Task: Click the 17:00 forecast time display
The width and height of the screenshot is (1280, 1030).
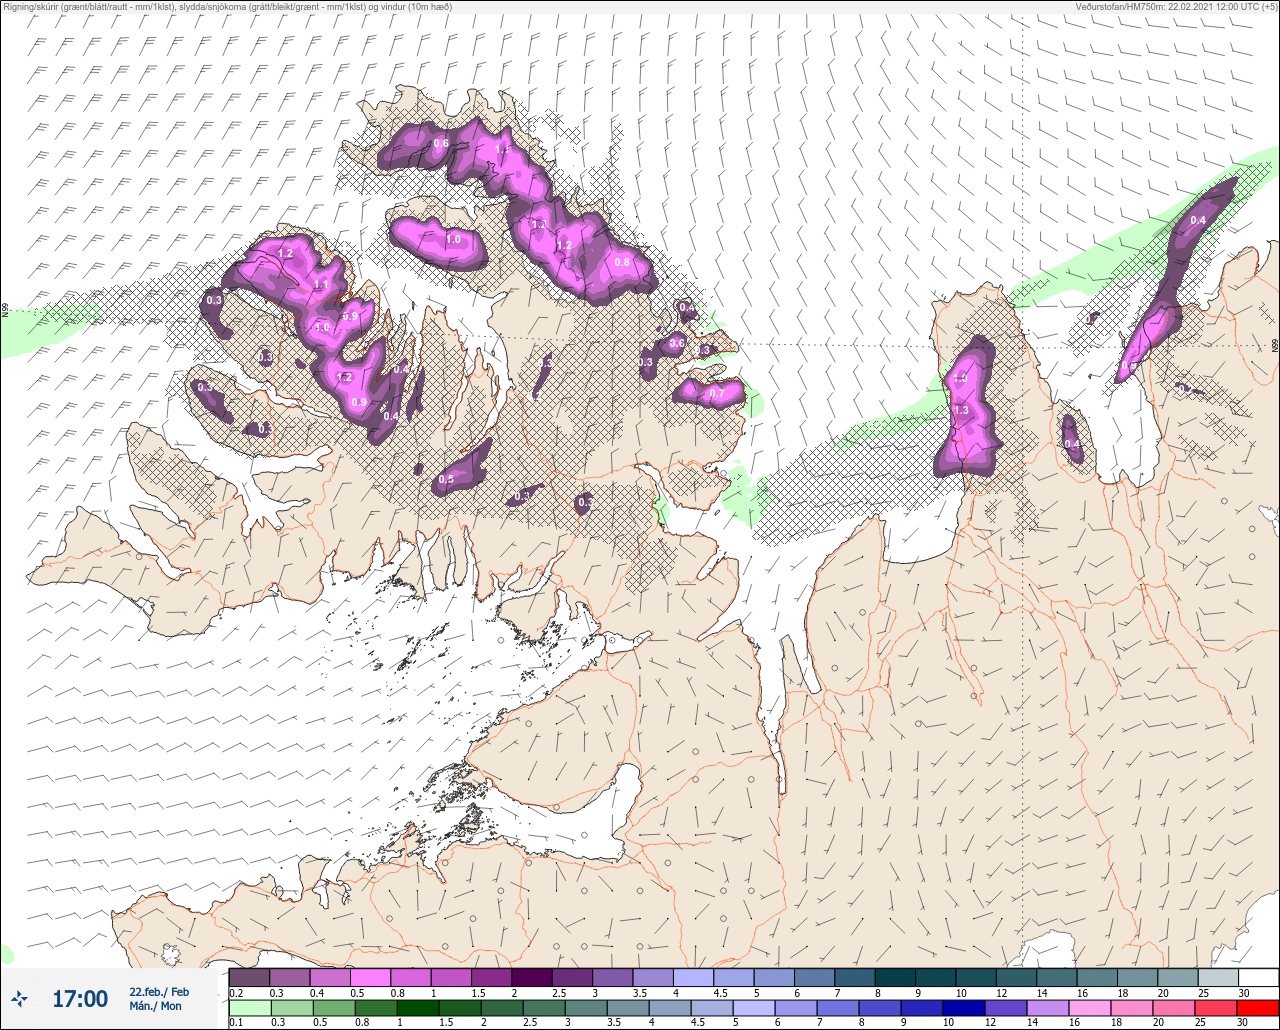Action: (x=80, y=998)
